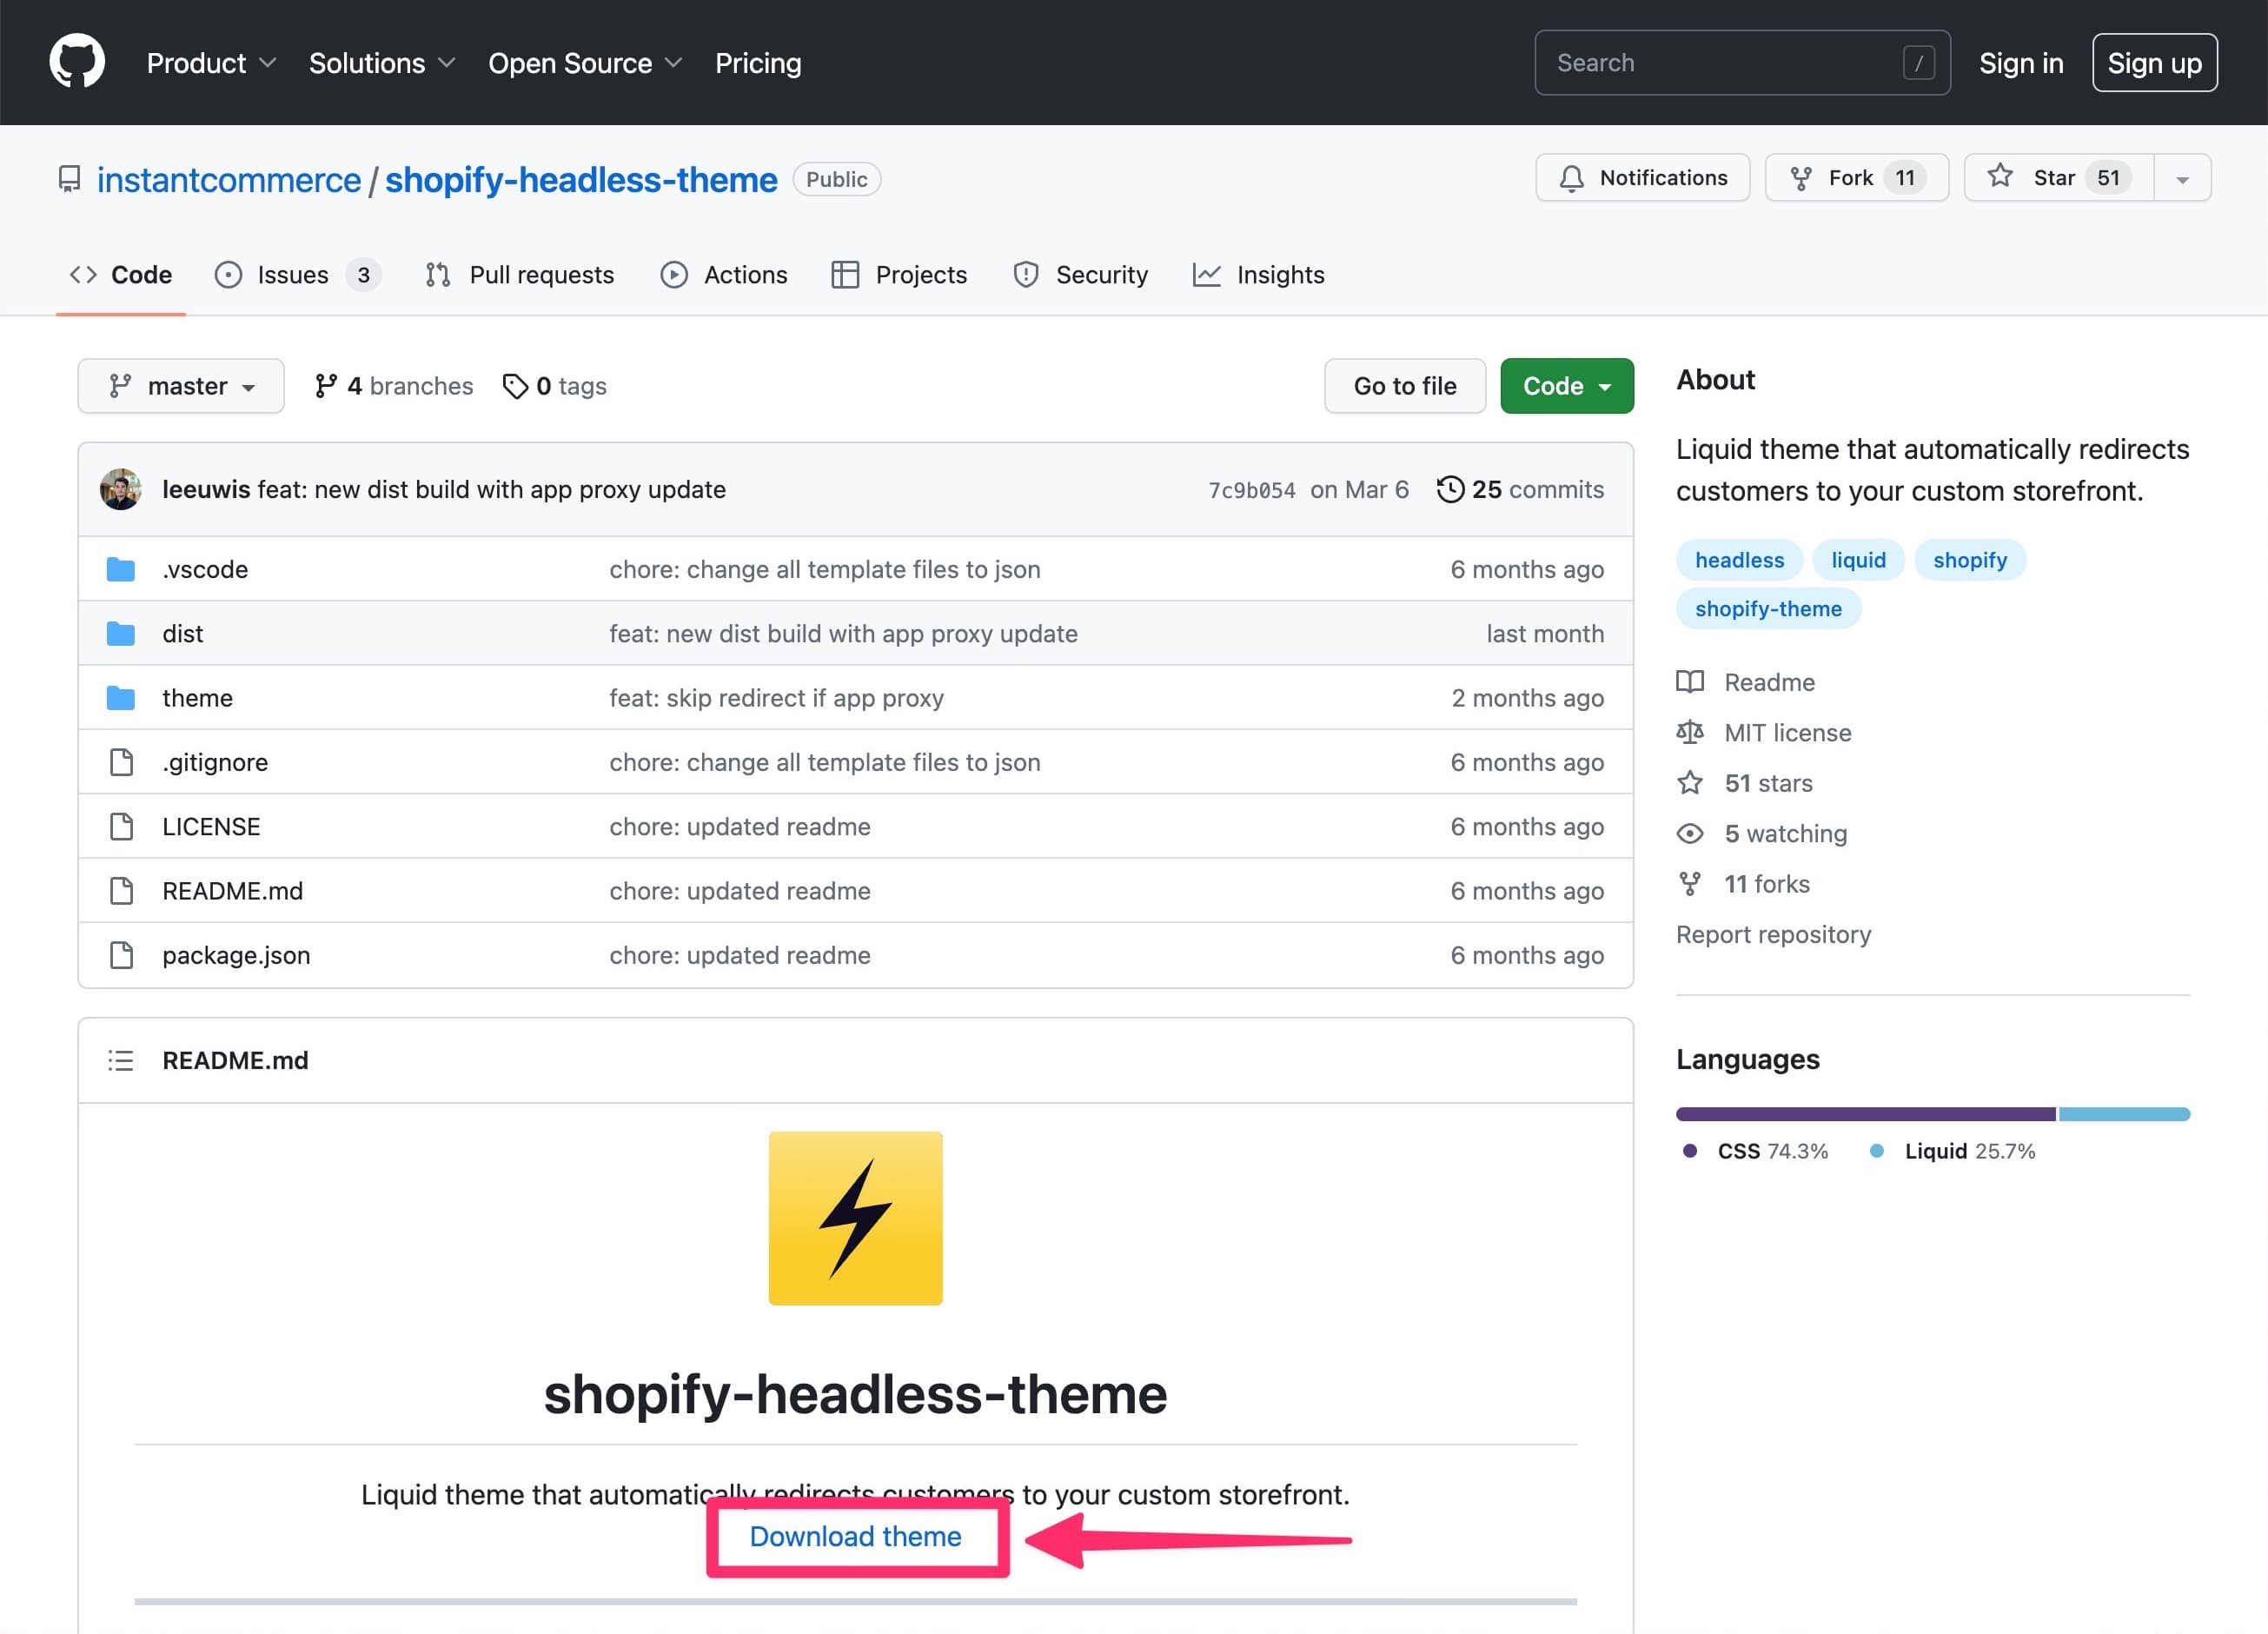
Task: Switch to the Issues tab
Action: tap(292, 274)
